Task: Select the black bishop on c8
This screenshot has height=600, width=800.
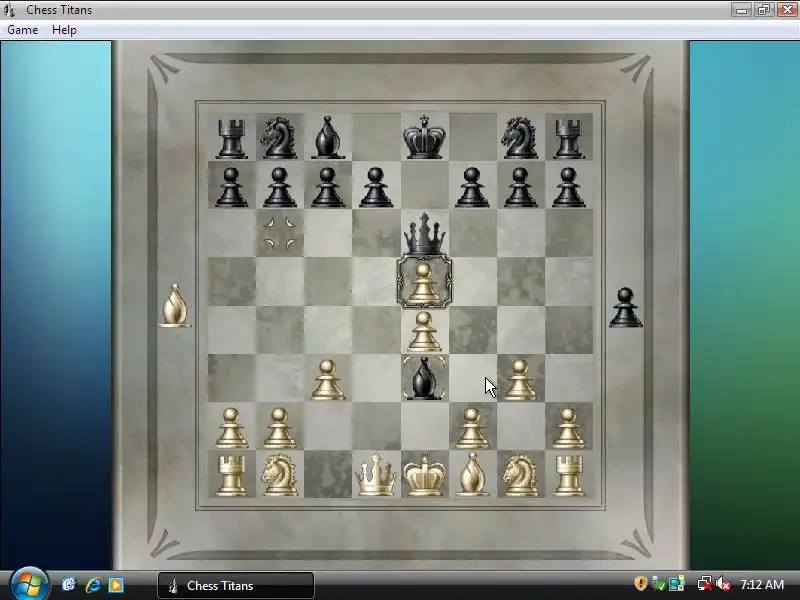Action: [328, 138]
